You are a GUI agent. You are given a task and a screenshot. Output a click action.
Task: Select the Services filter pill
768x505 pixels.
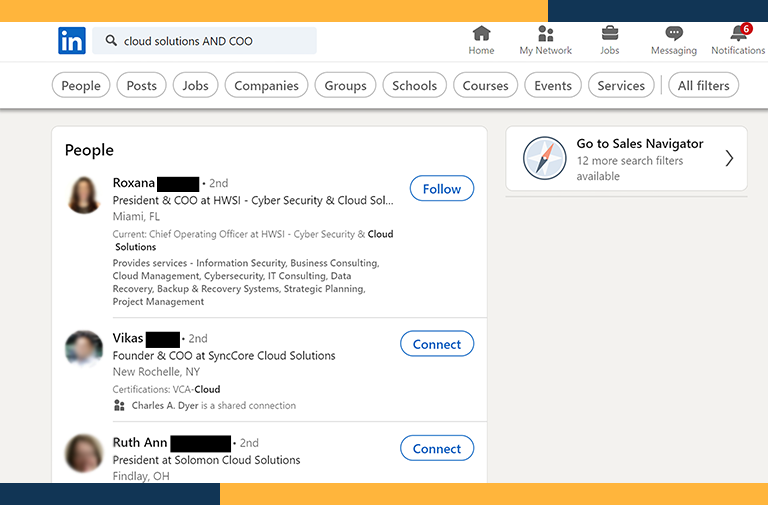(x=621, y=85)
